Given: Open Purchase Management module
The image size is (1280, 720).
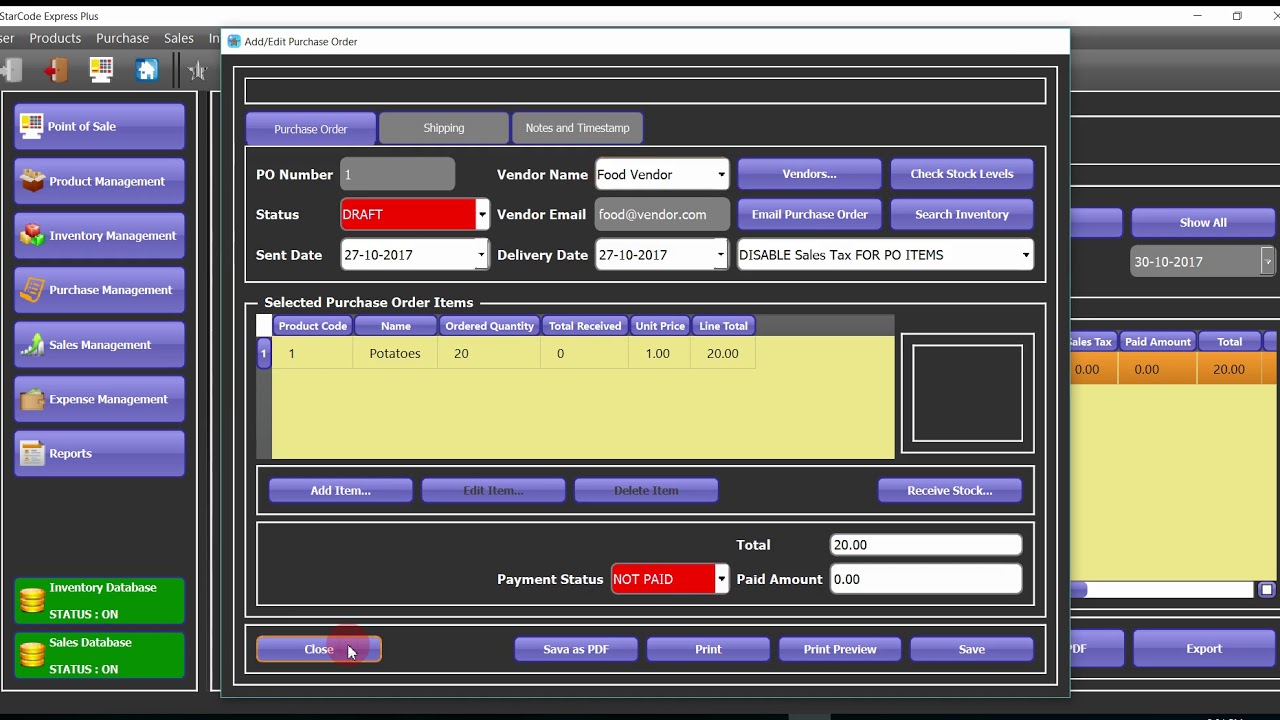Looking at the screenshot, I should coord(99,290).
